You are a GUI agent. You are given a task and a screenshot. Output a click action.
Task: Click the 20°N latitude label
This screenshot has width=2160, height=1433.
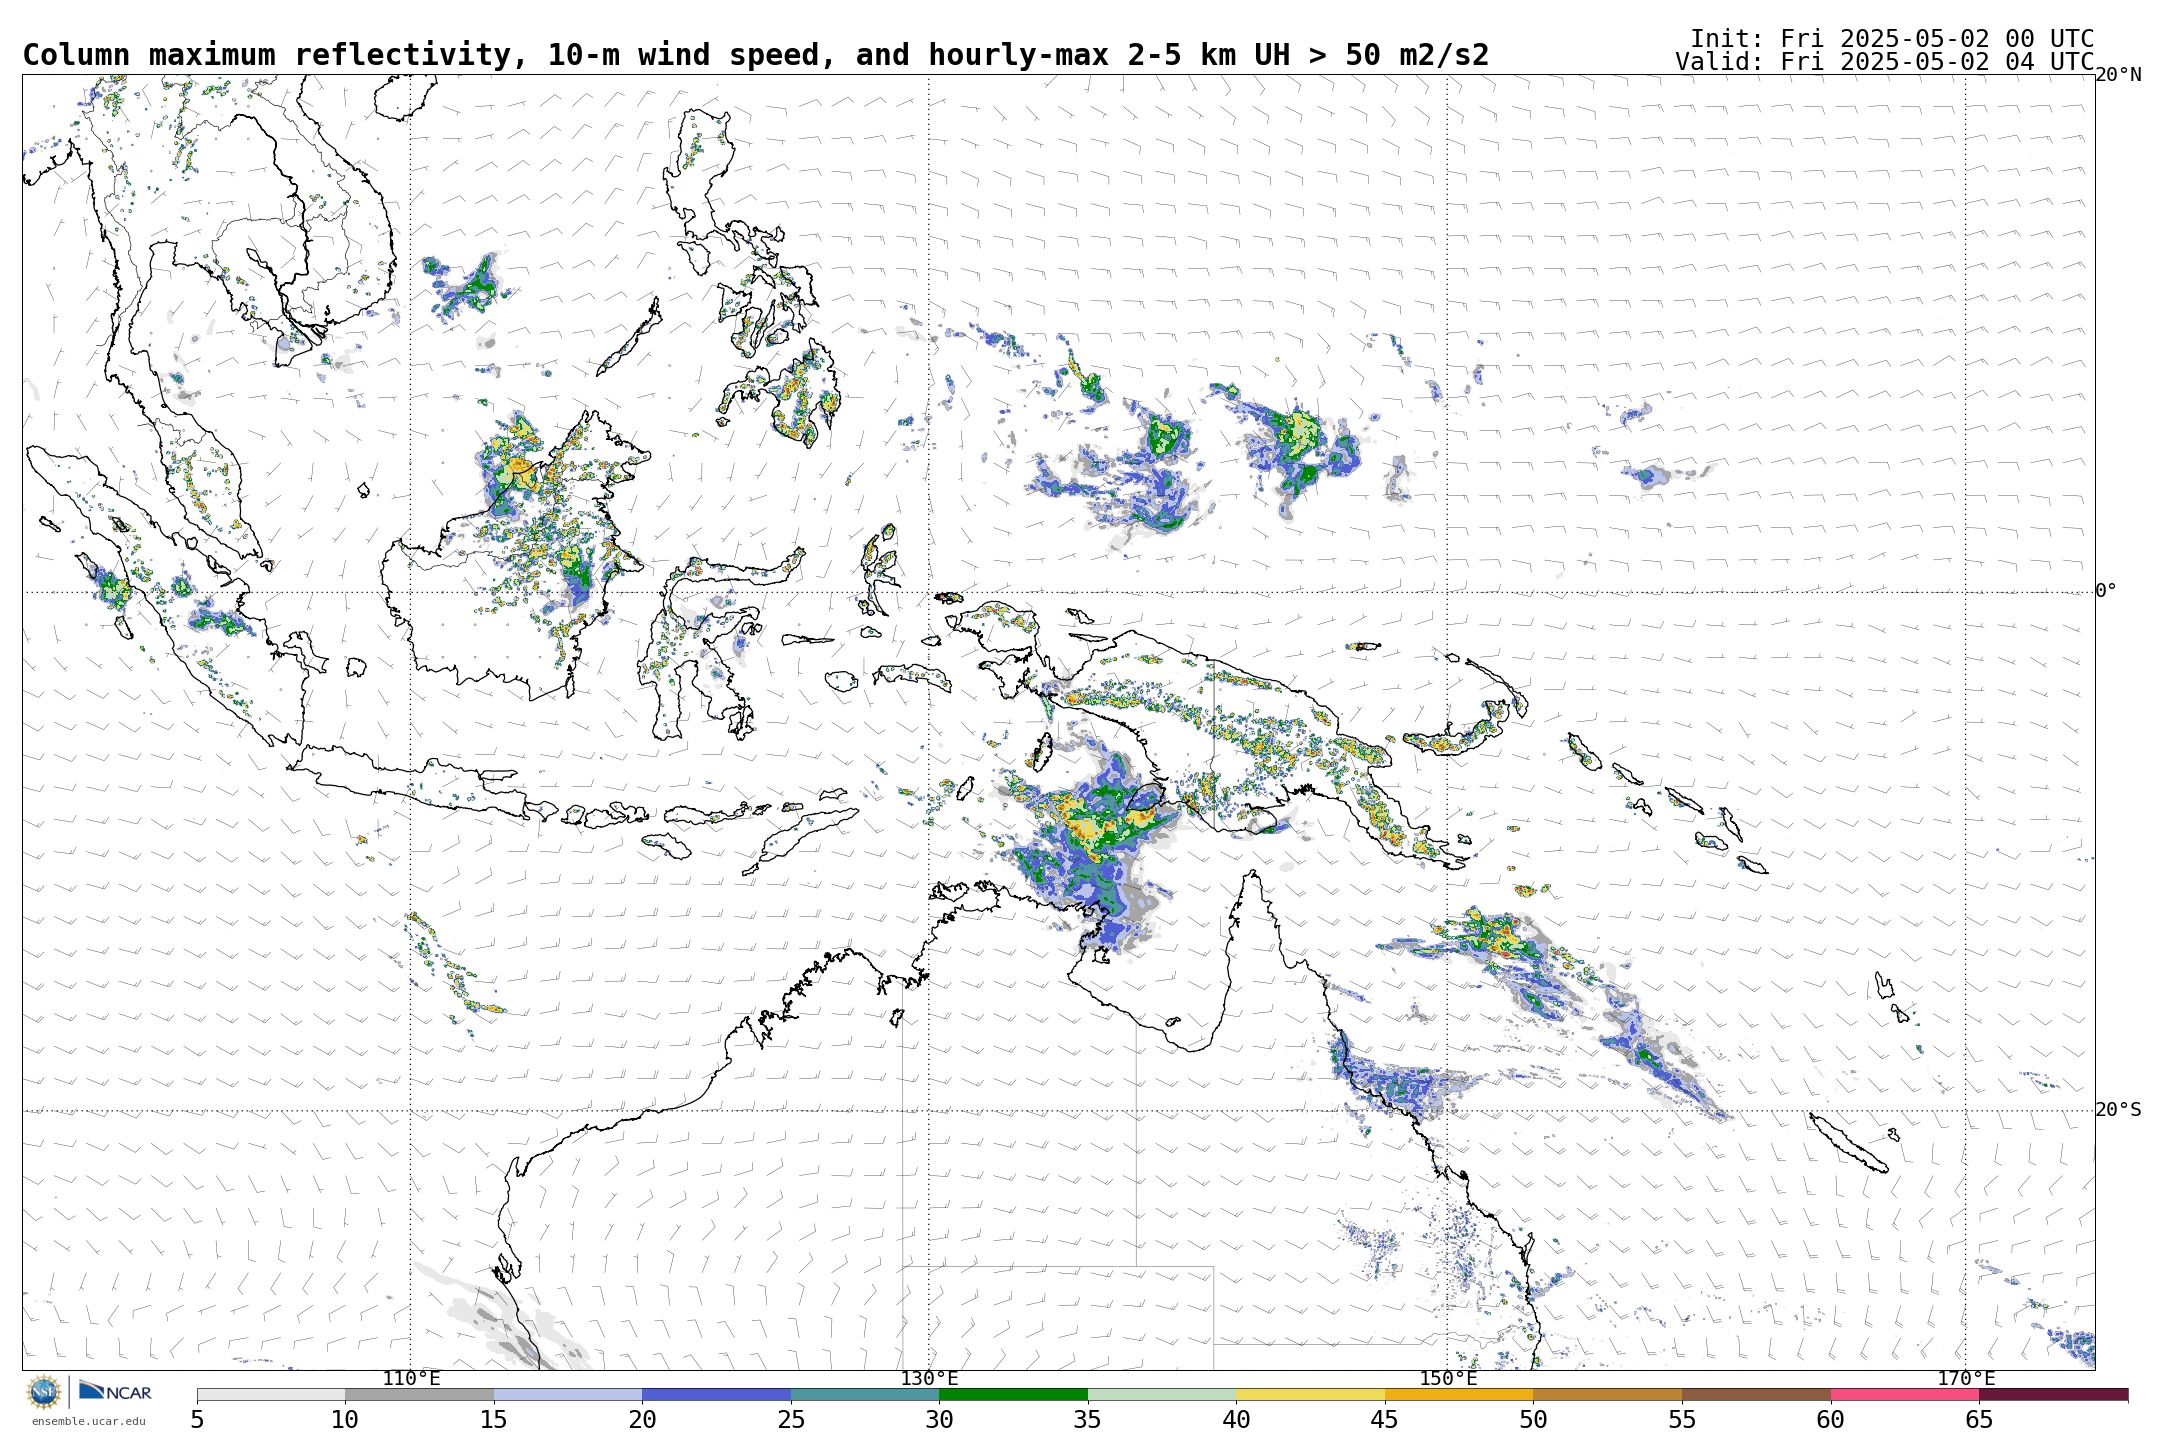pos(2118,75)
